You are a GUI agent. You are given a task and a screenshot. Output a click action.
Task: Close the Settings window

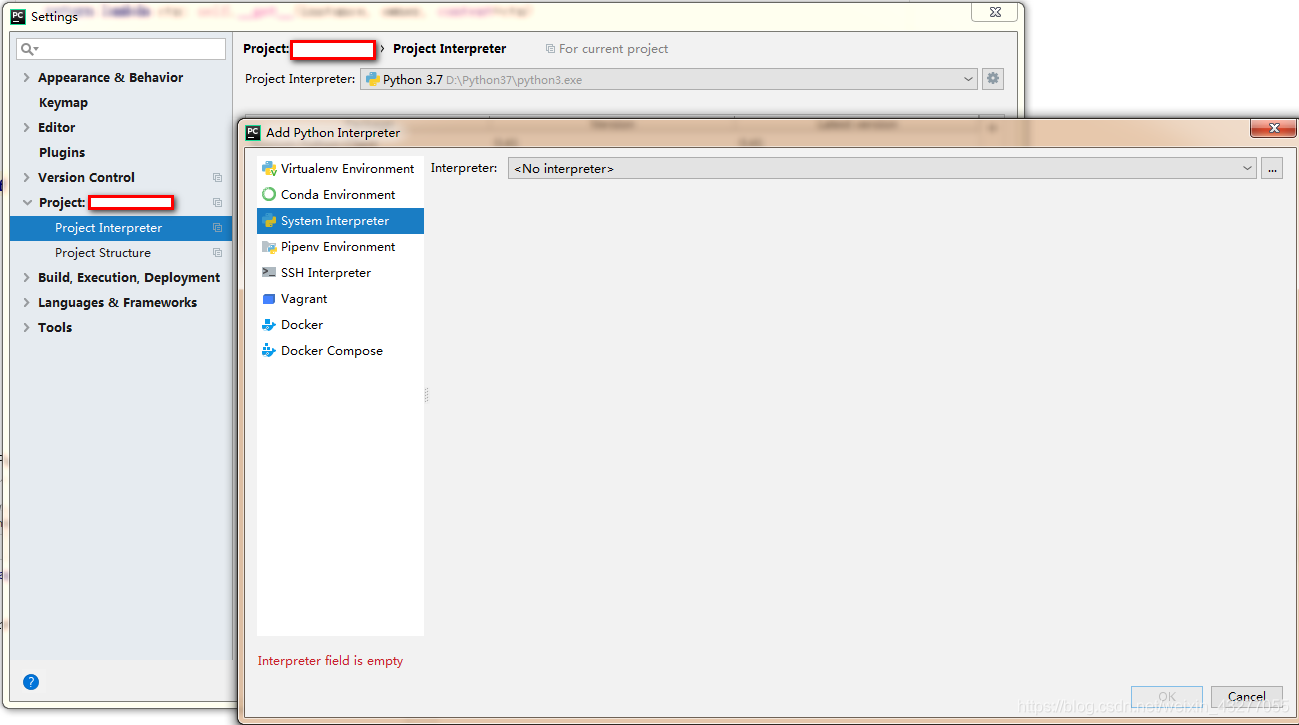[x=996, y=12]
